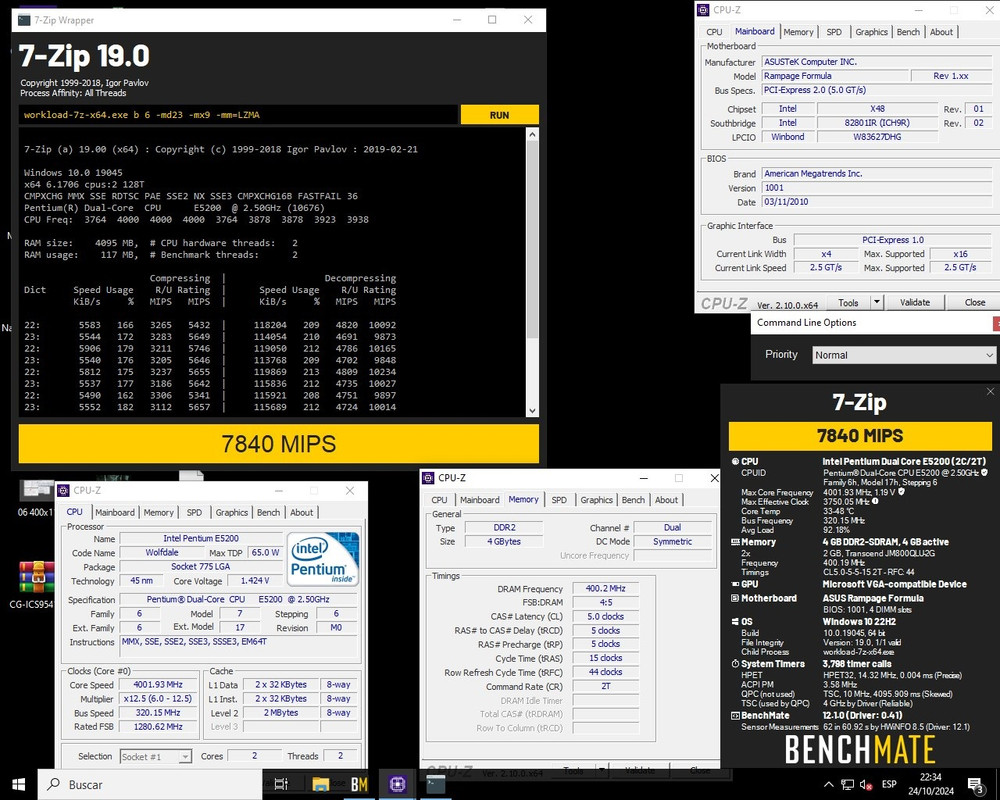The image size is (1000, 800).
Task: Click the 7-Zip output scrollbar down arrow
Action: 533,411
